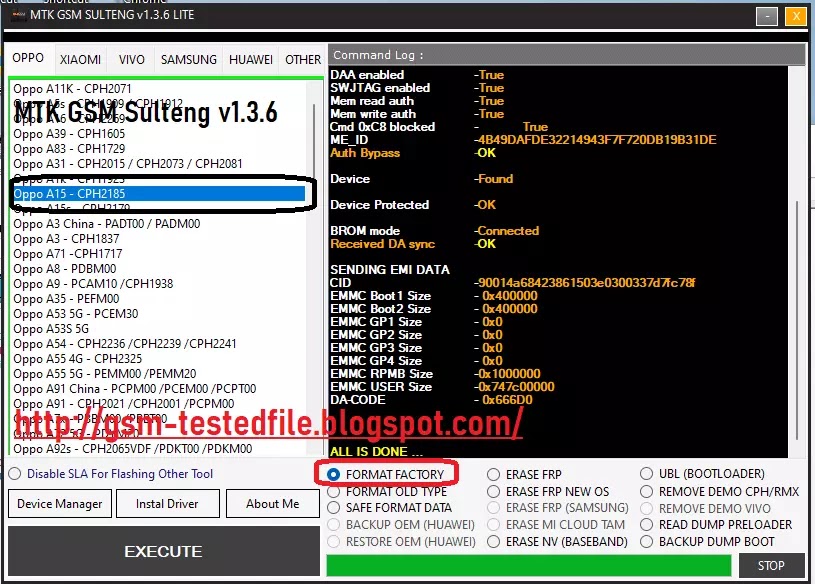Select BACKUP DUMP BOOT option
This screenshot has width=815, height=584.
pyautogui.click(x=707, y=542)
